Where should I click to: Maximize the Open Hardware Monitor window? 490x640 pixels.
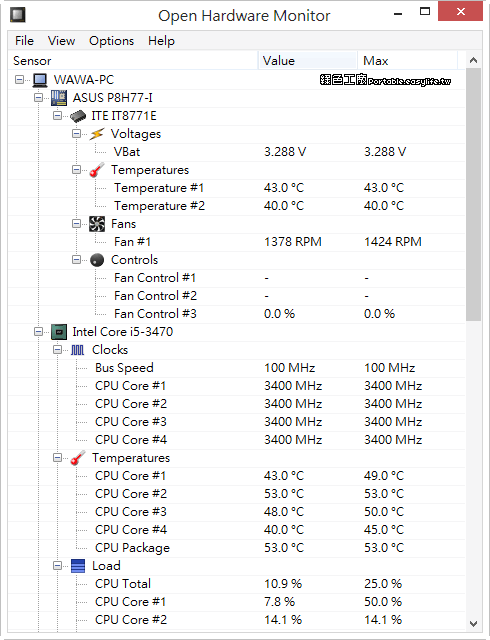tap(425, 11)
